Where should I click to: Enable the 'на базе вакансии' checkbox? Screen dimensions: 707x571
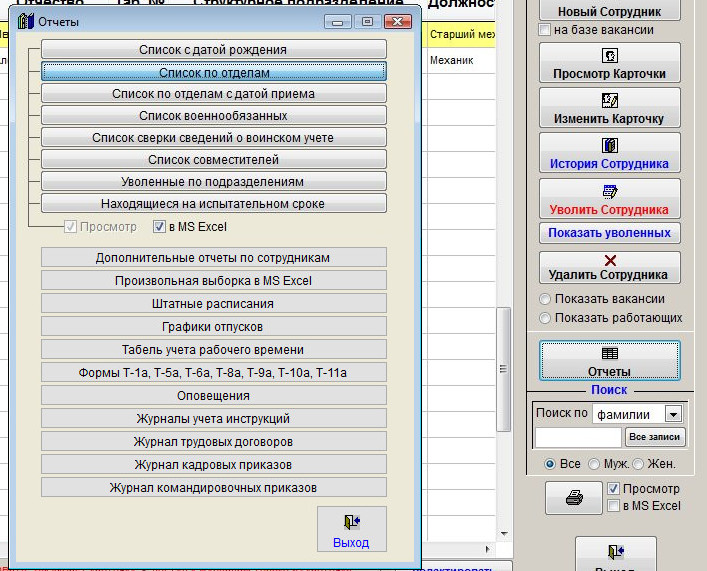coord(545,30)
